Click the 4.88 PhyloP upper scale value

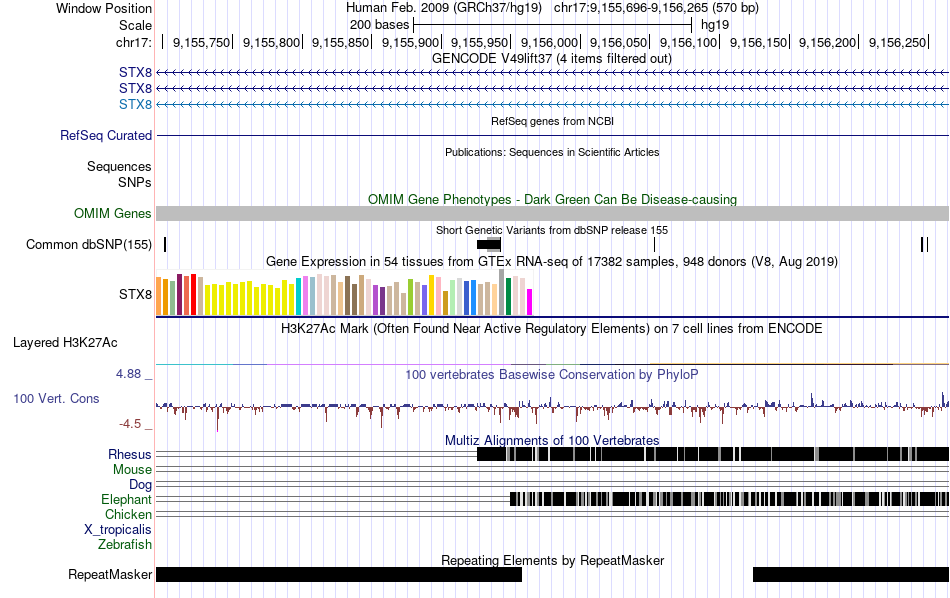click(x=128, y=374)
